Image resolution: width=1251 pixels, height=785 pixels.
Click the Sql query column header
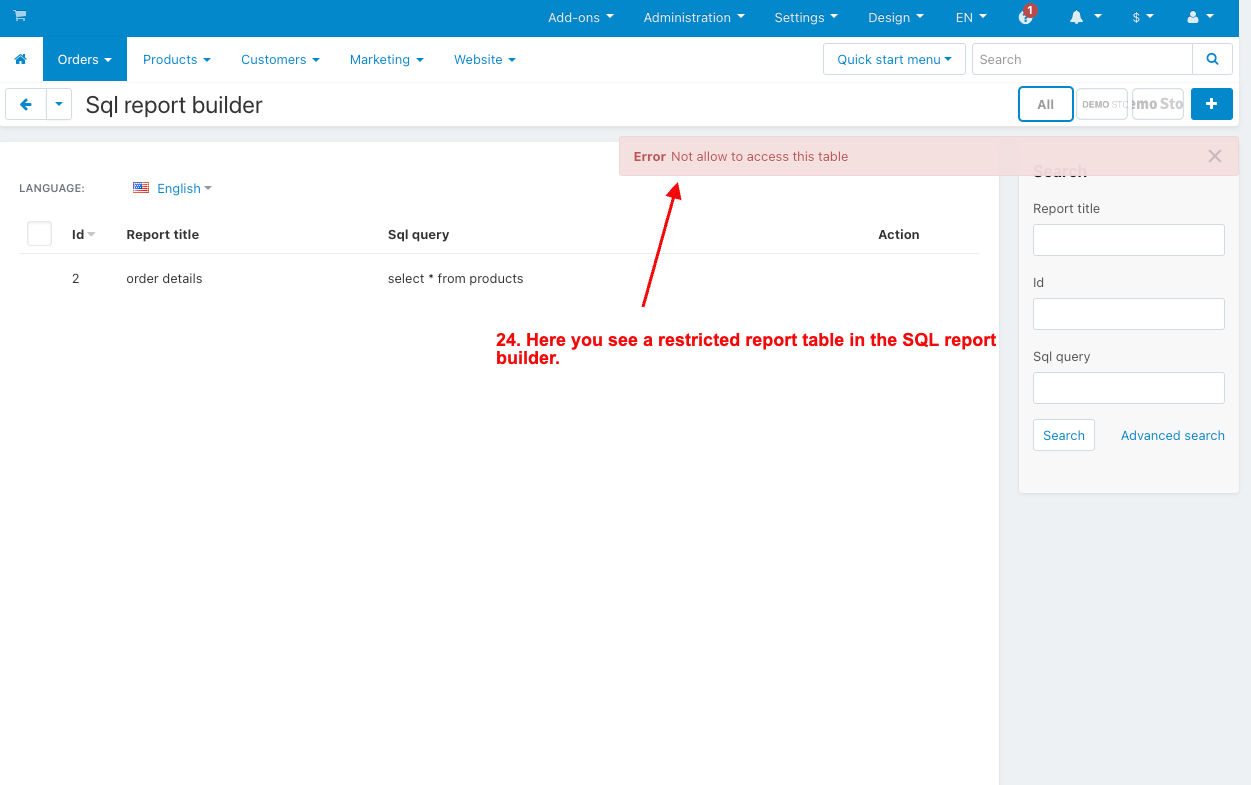419,234
